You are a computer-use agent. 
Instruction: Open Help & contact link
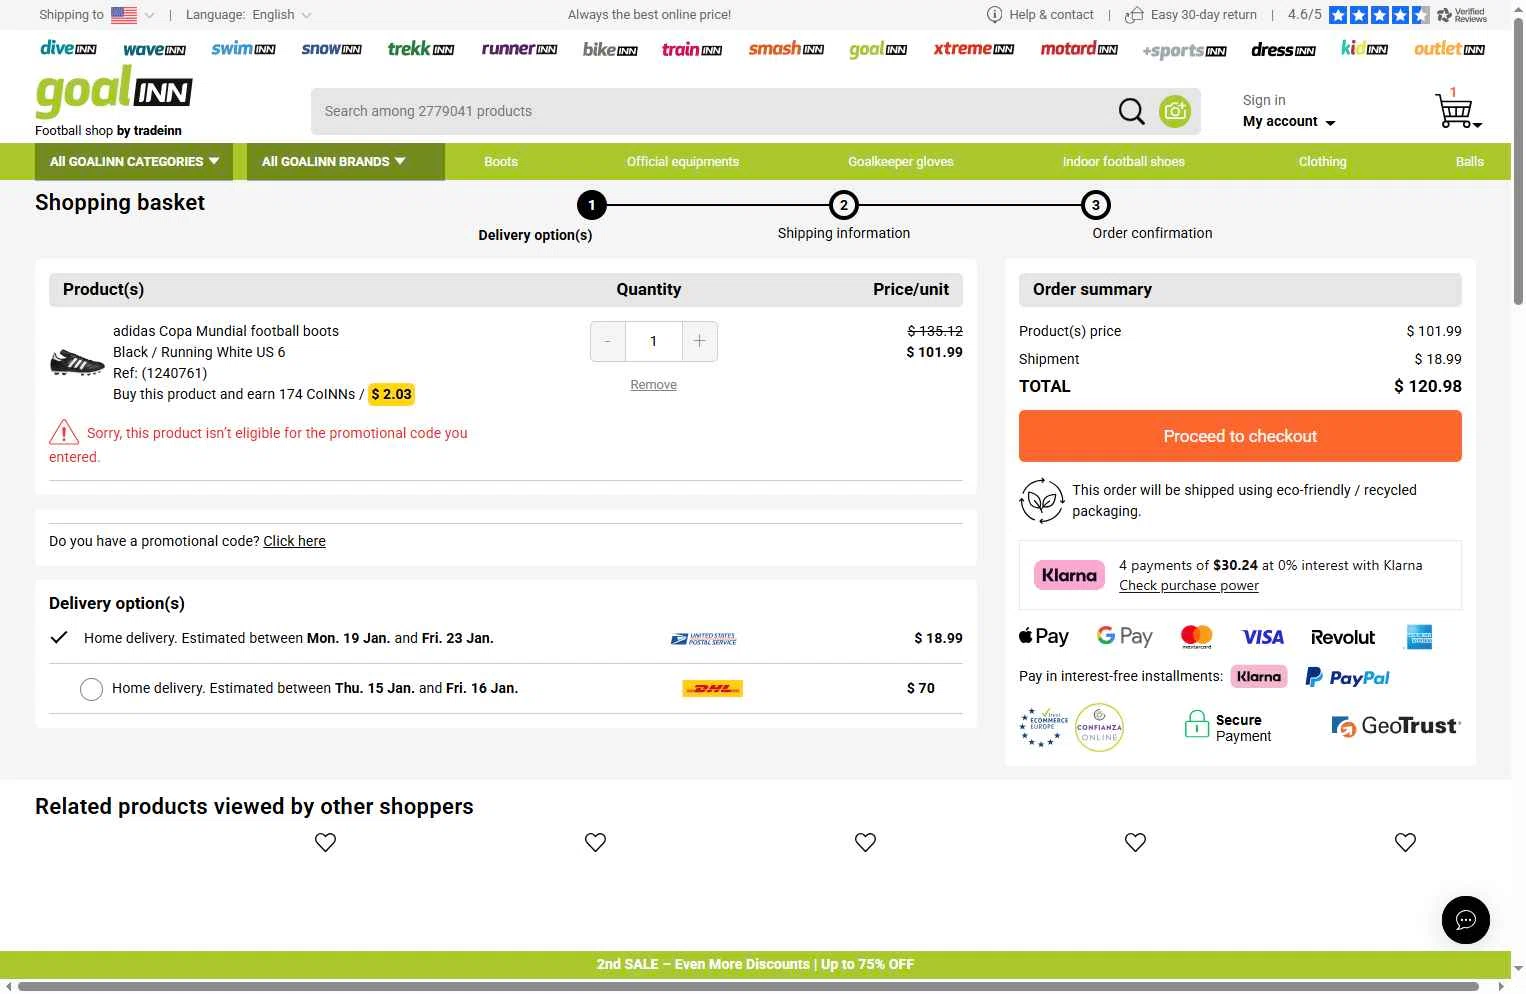[1040, 15]
